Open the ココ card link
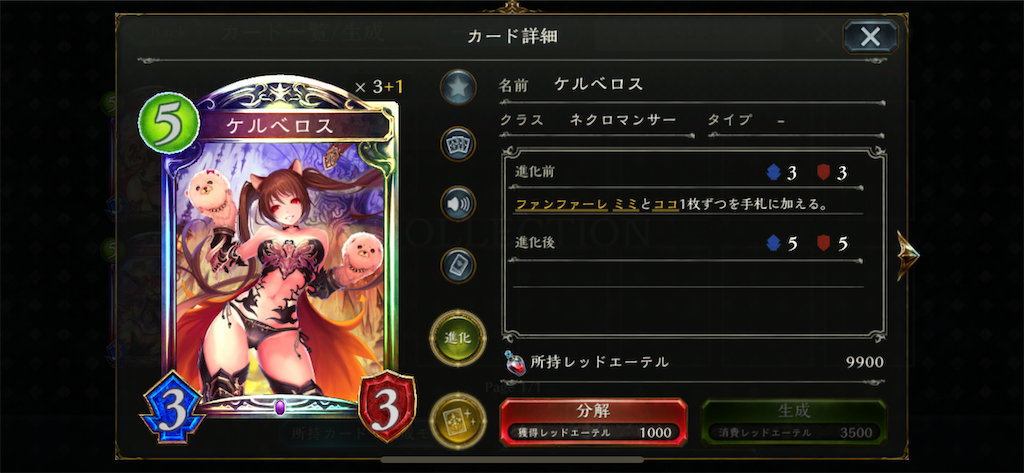Screen dimensions: 1024x473 [665, 204]
